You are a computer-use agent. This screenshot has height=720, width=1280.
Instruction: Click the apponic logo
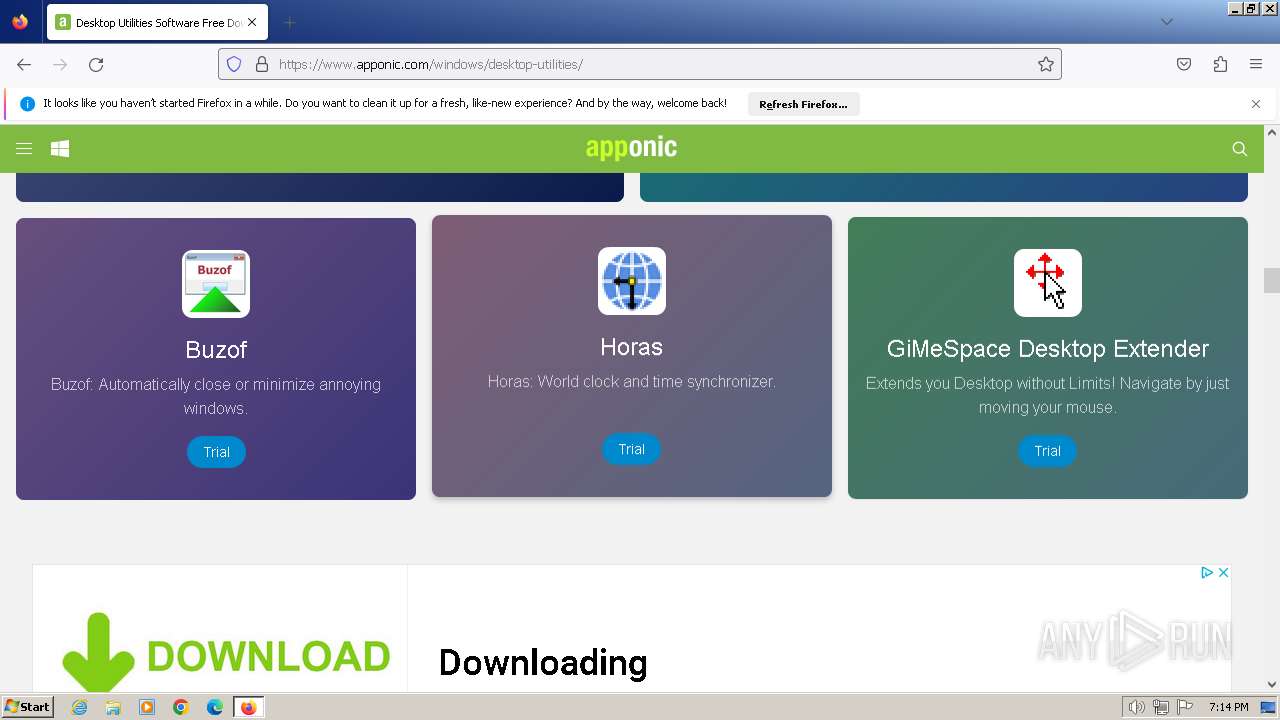(632, 148)
